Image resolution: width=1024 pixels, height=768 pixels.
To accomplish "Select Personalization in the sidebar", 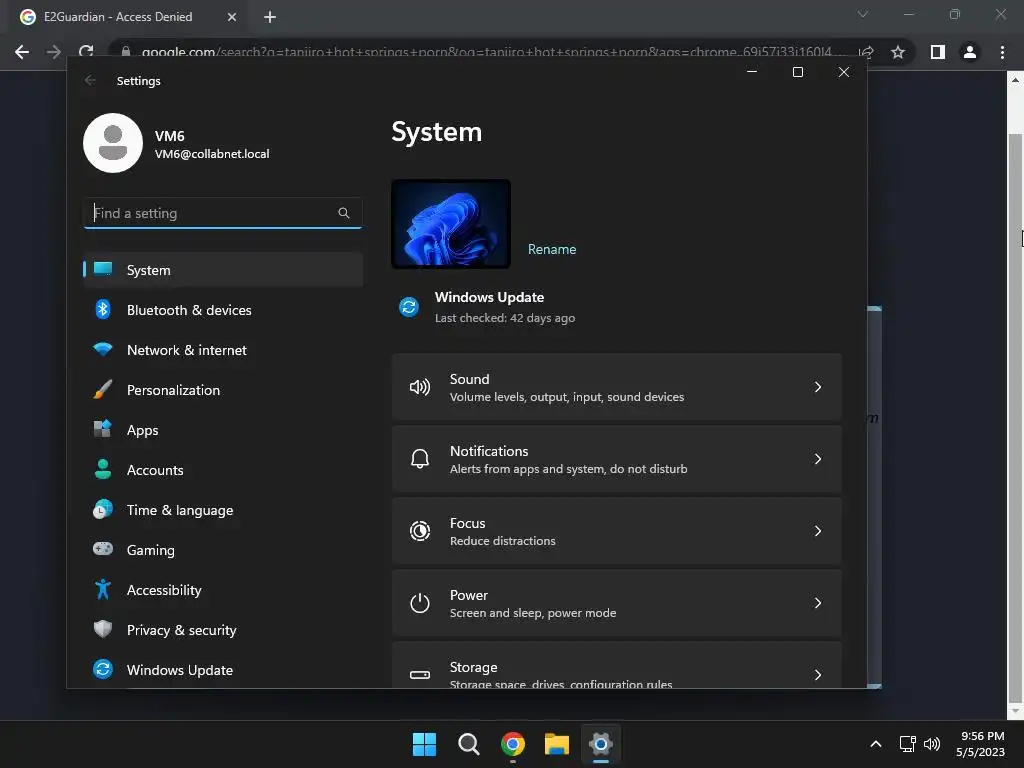I will pyautogui.click(x=223, y=390).
